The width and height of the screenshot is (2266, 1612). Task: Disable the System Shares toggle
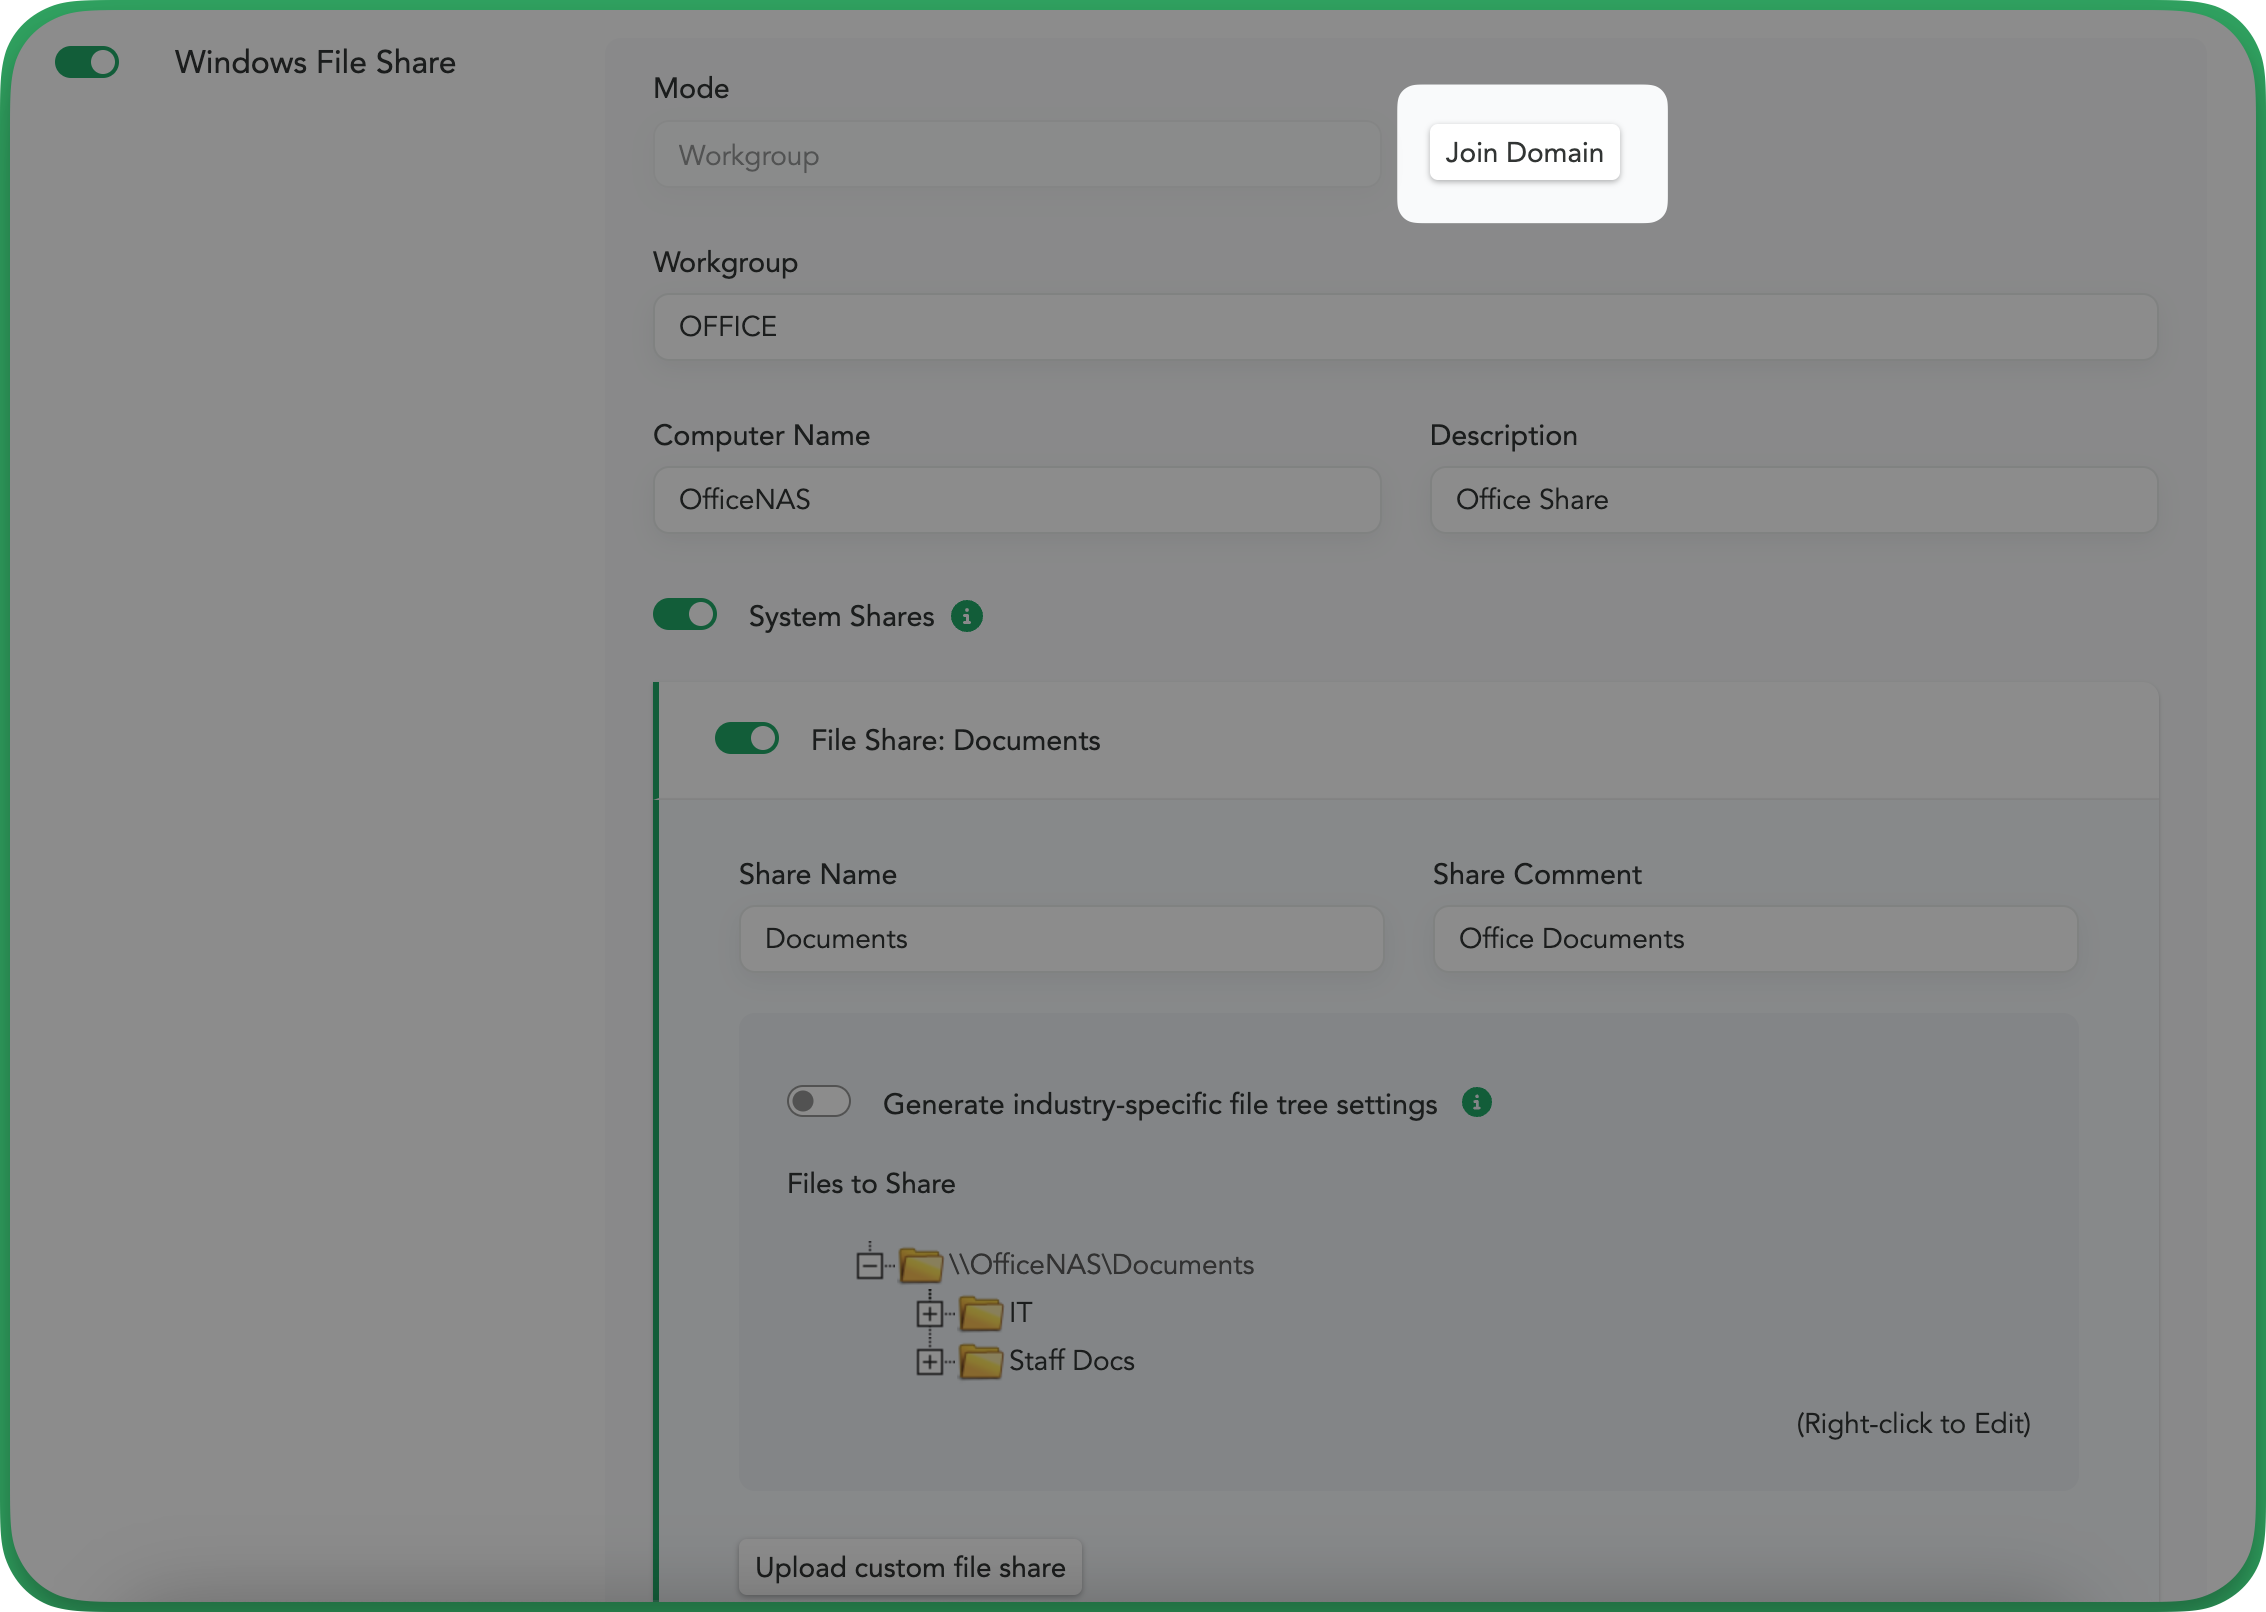pos(685,615)
